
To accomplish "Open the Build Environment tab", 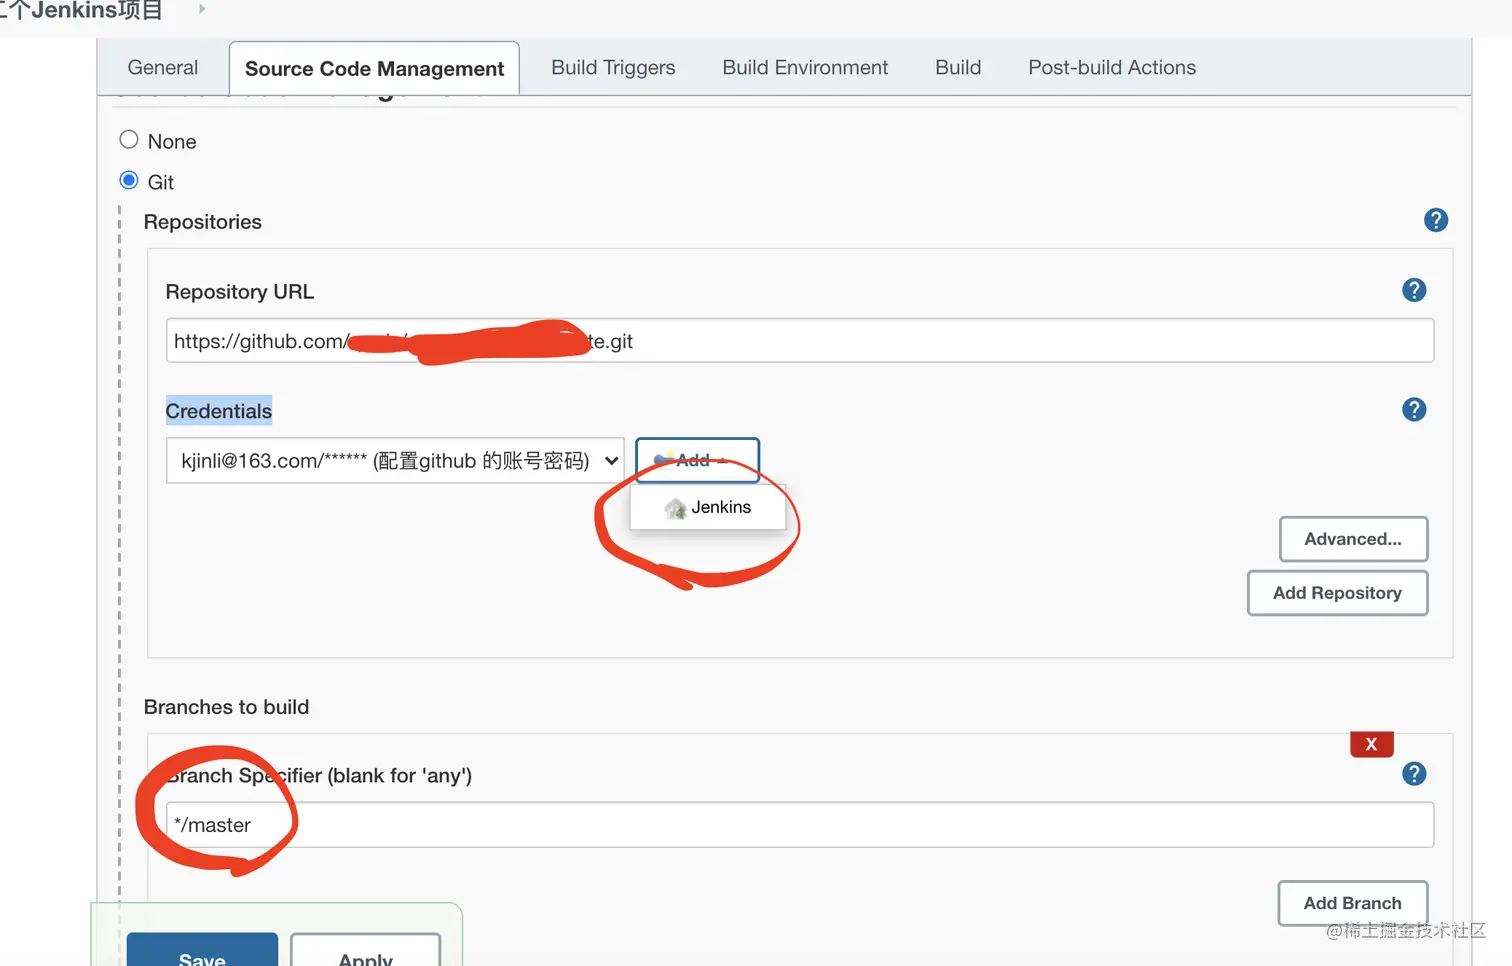I will click(805, 67).
